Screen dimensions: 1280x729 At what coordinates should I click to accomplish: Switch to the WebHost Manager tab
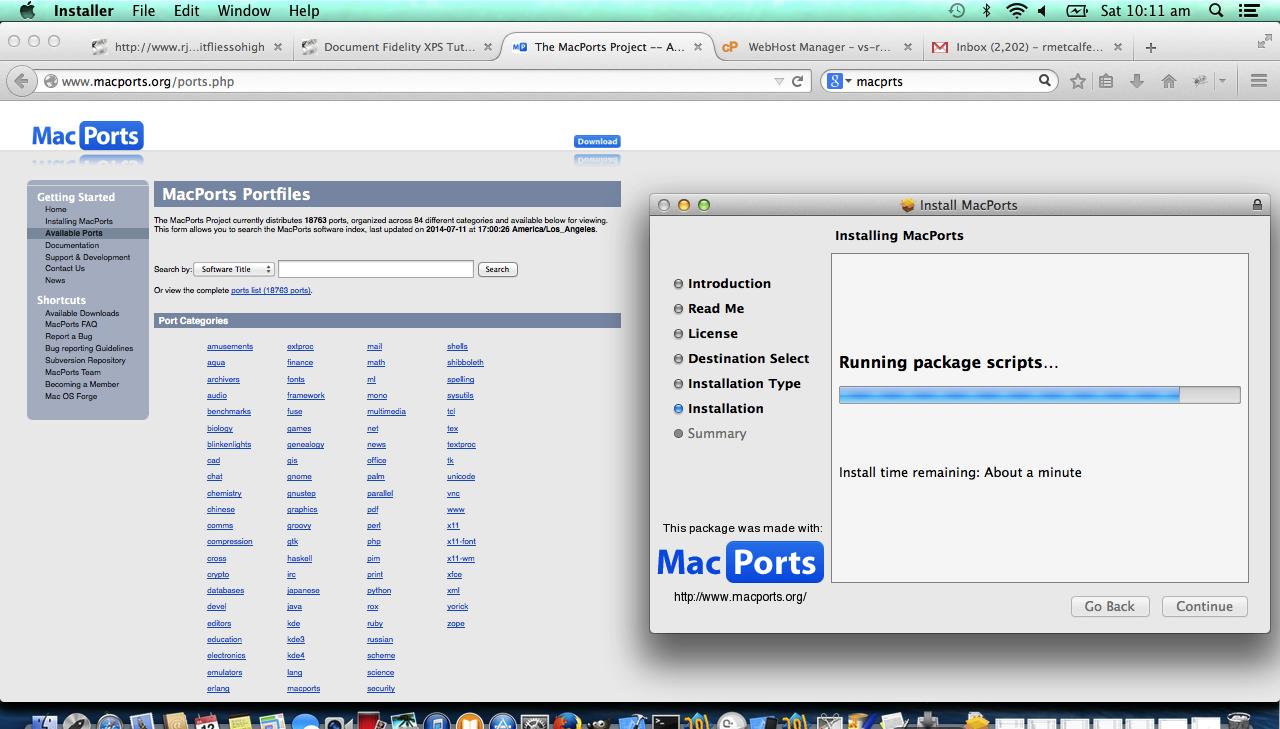pos(817,47)
